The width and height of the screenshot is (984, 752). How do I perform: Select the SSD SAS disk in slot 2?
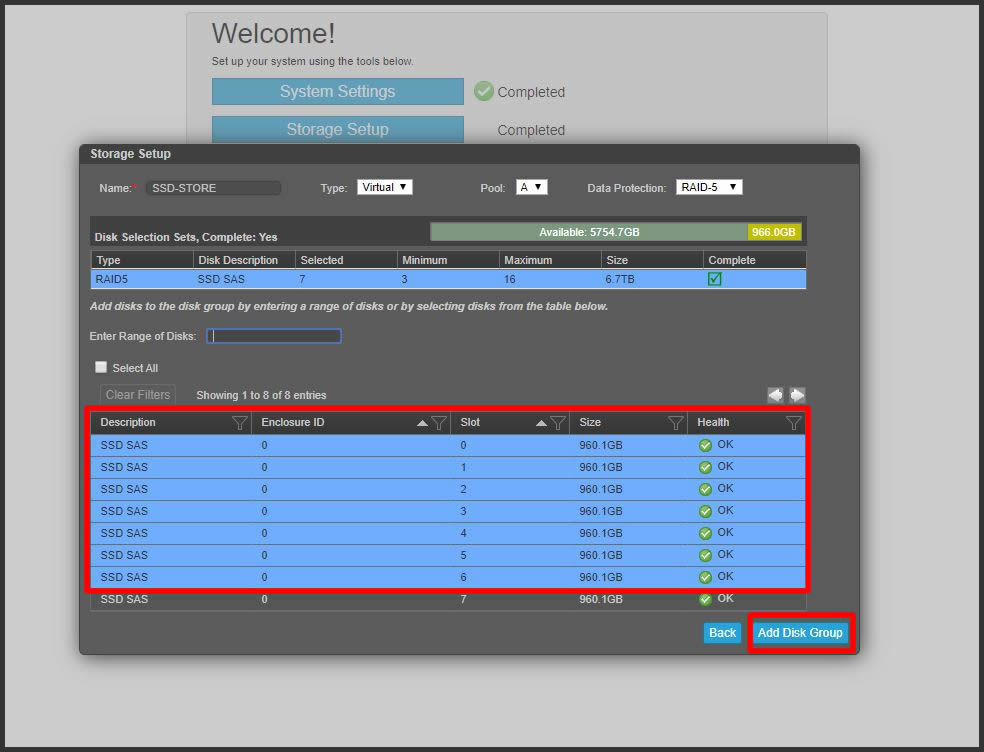point(448,489)
